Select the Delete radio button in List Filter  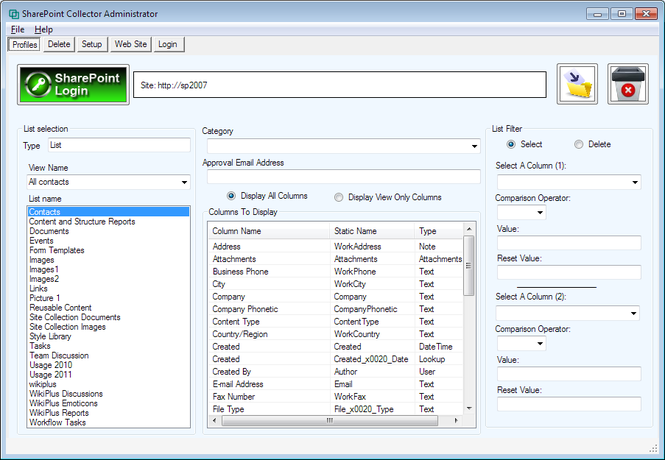579,145
